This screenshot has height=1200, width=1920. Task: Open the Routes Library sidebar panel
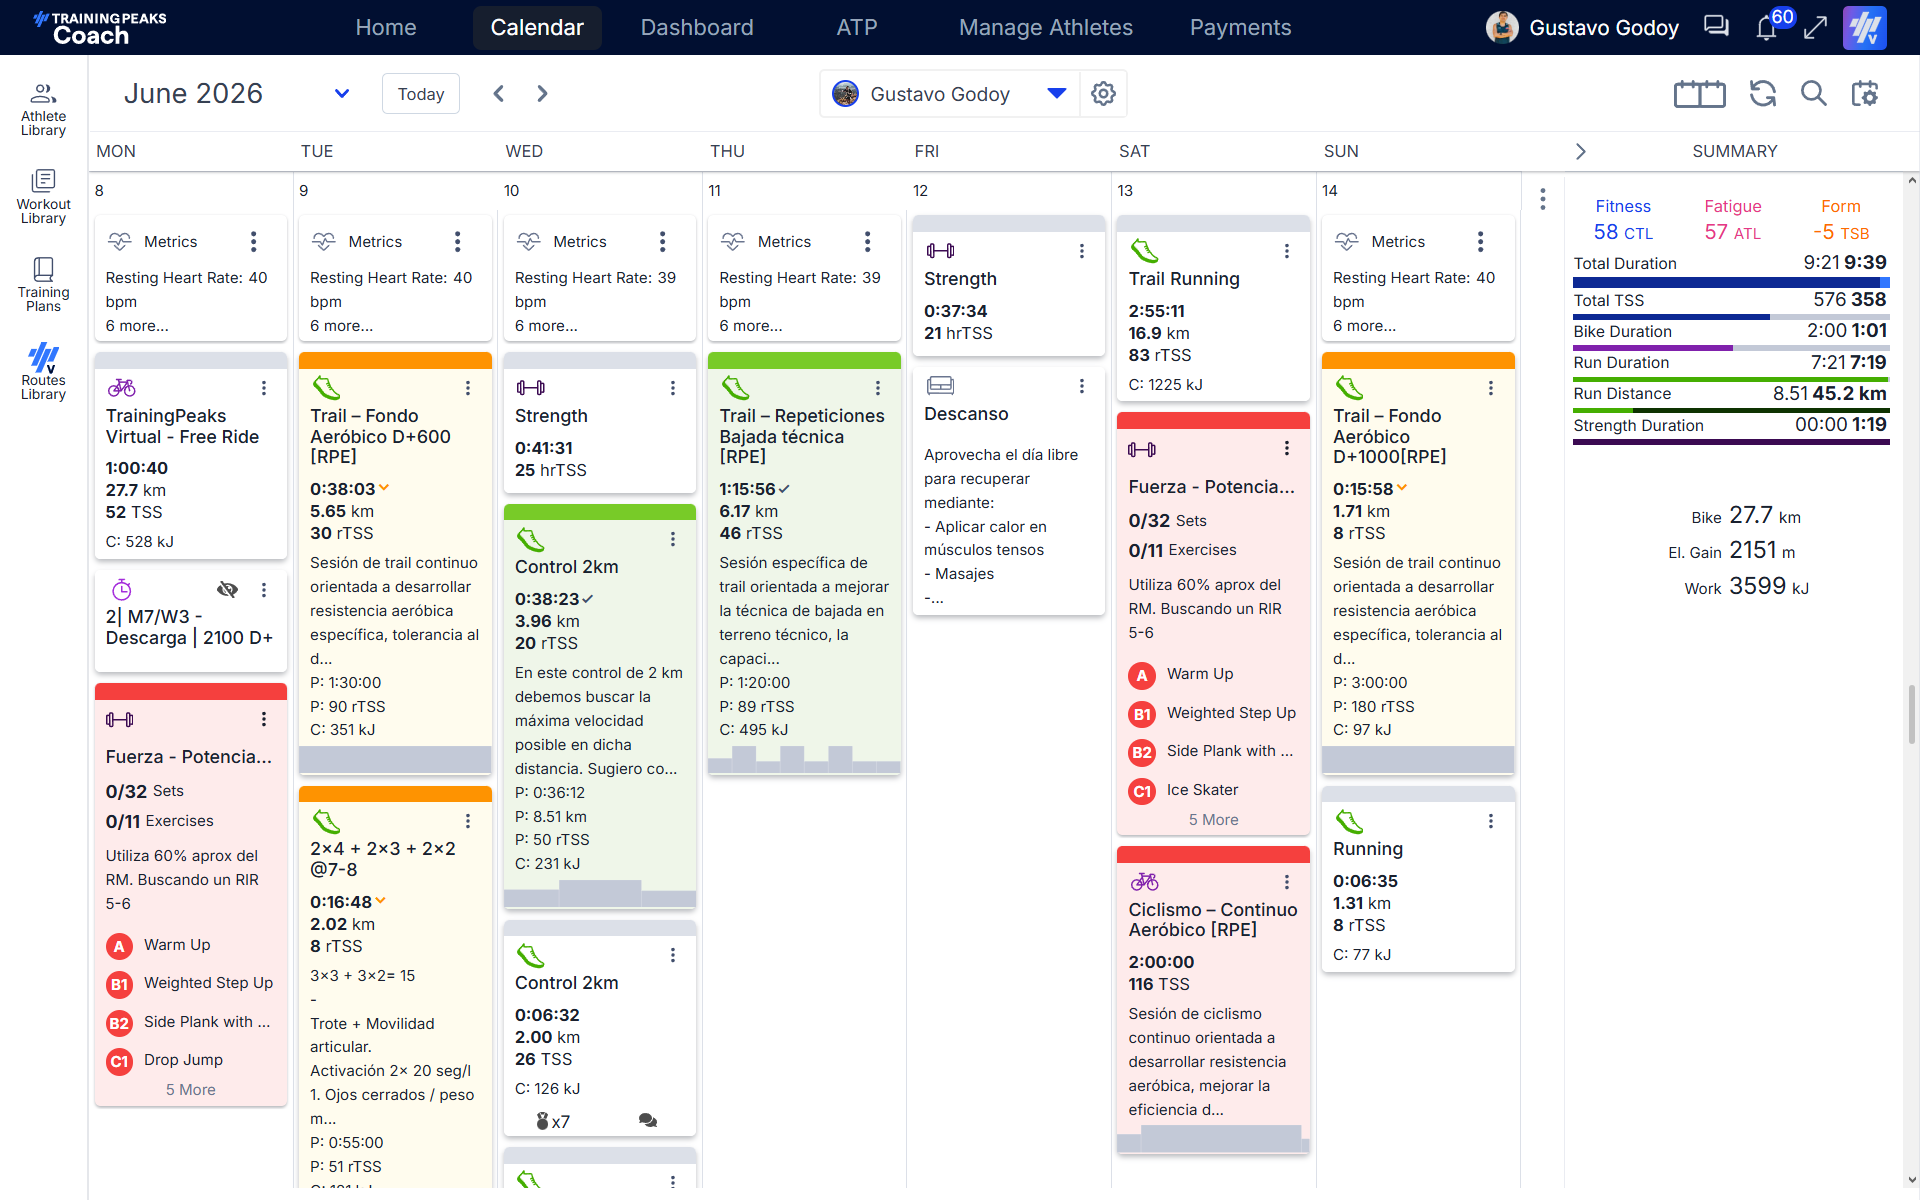pyautogui.click(x=43, y=372)
